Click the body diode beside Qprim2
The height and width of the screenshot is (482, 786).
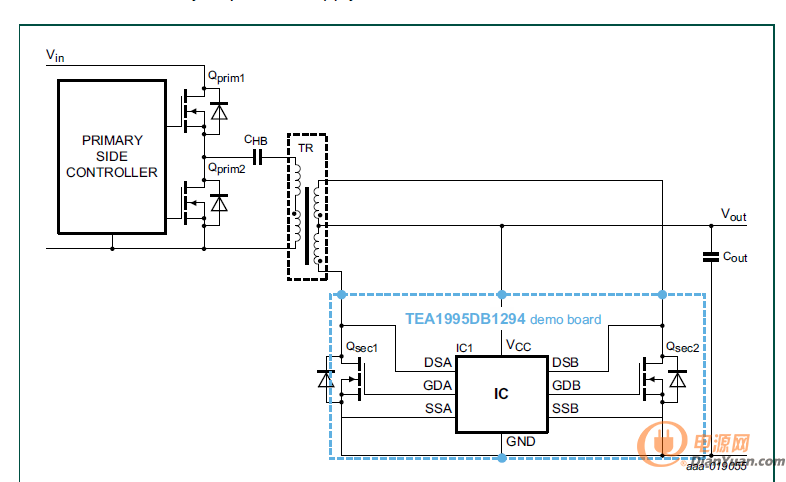(x=219, y=203)
